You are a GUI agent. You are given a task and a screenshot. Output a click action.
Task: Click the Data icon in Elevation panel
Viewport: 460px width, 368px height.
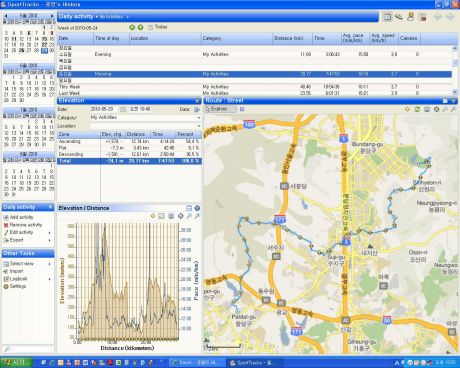click(x=197, y=109)
